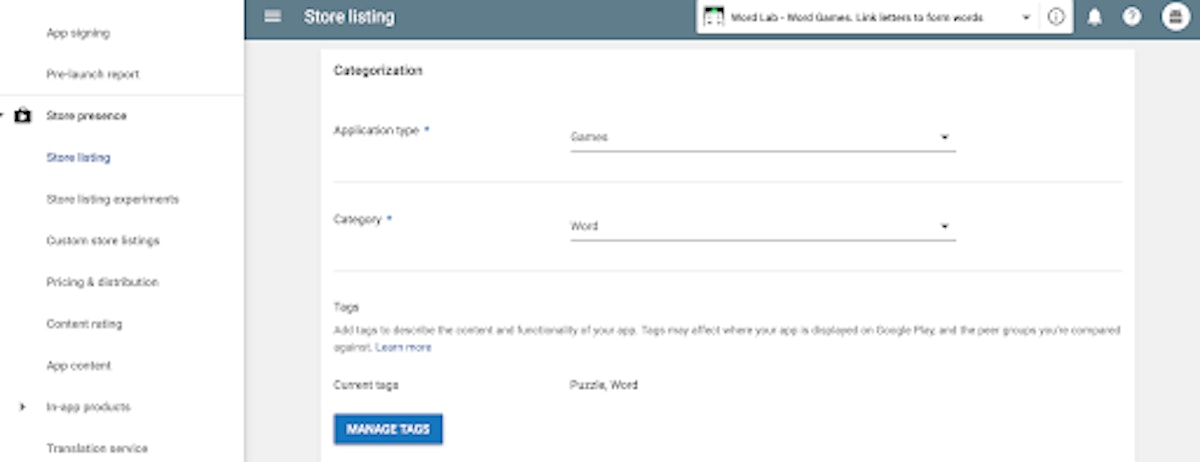This screenshot has width=1200, height=462.
Task: Open the account avatar menu
Action: (1175, 17)
